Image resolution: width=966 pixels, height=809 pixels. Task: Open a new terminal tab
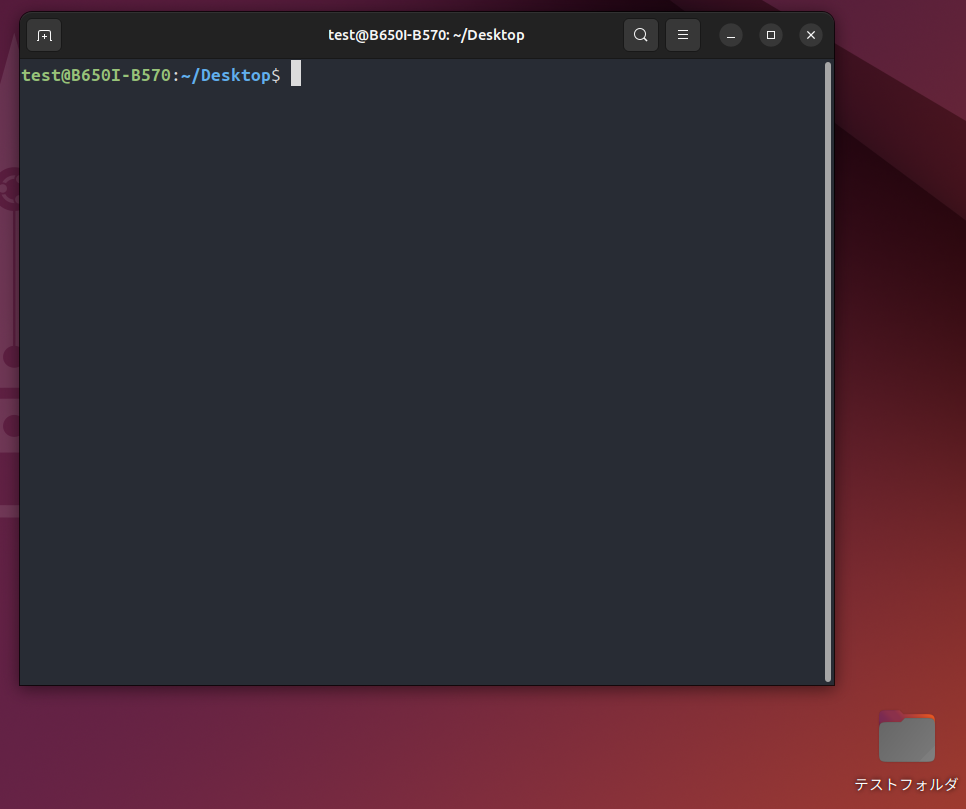44,35
